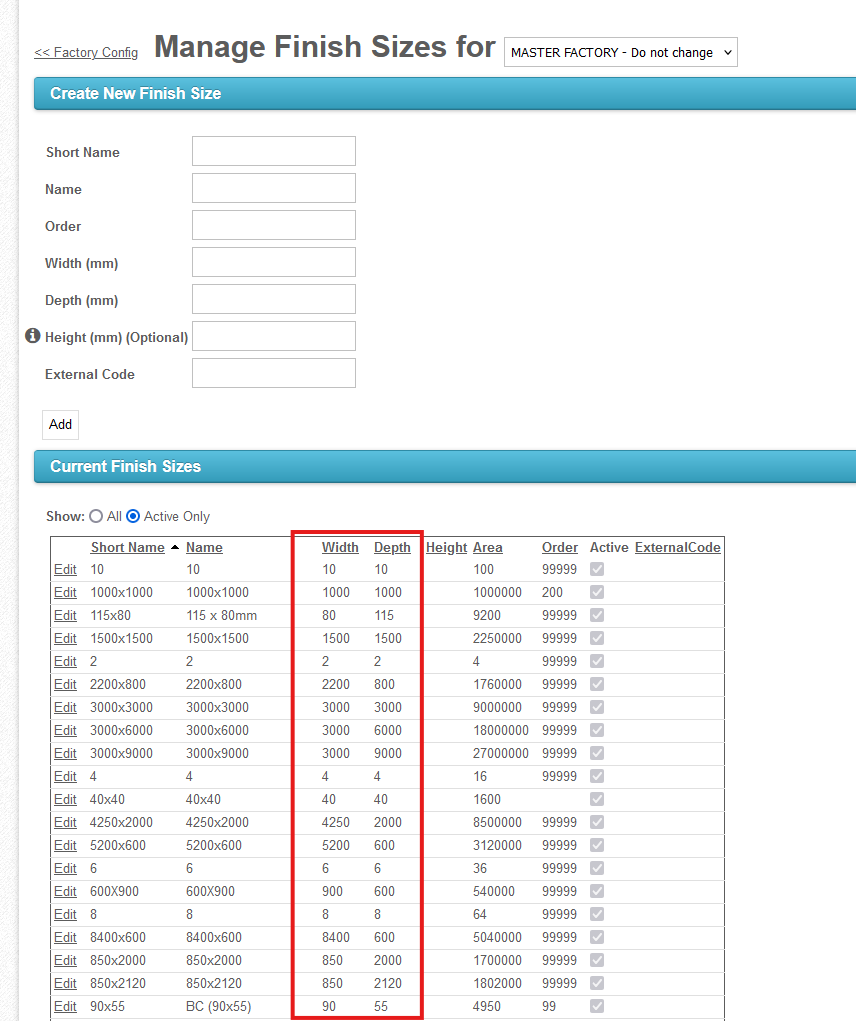This screenshot has height=1021, width=856.
Task: Sort table by Area column header
Action: point(488,548)
